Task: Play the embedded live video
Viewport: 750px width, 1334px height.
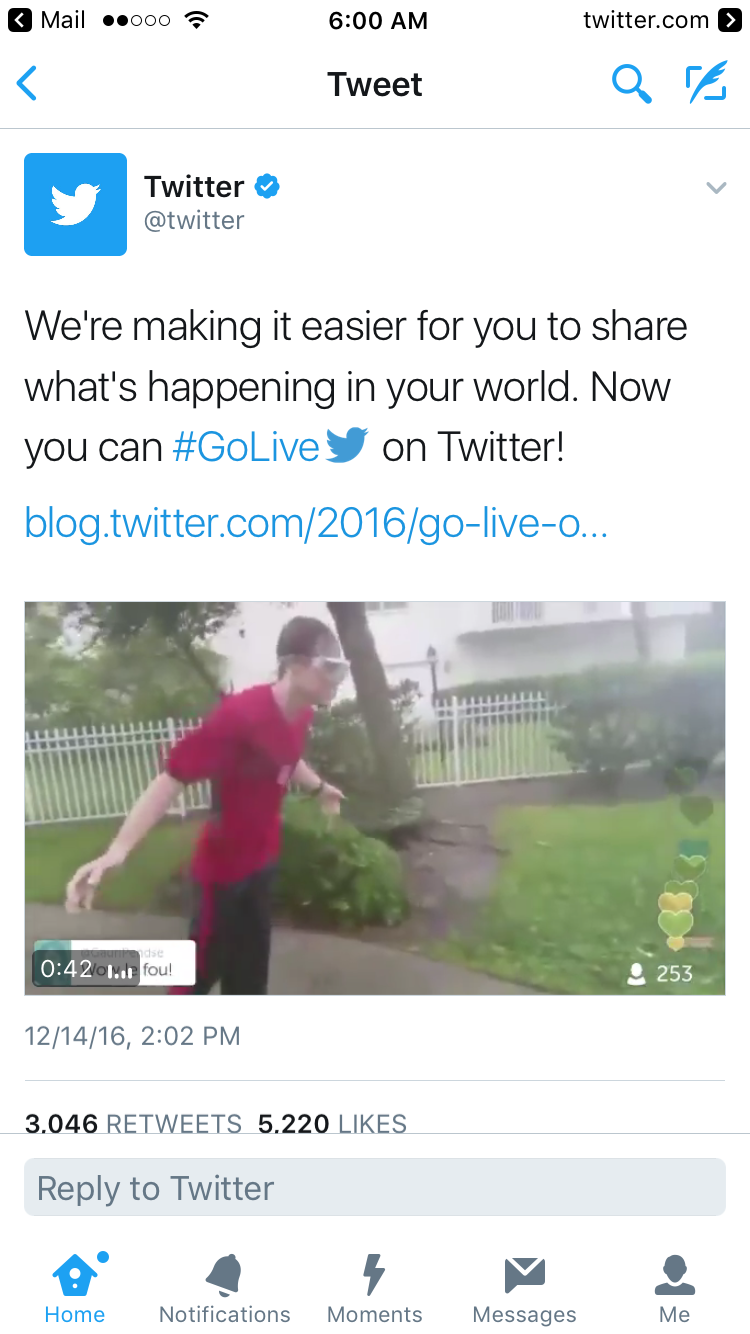Action: (375, 798)
